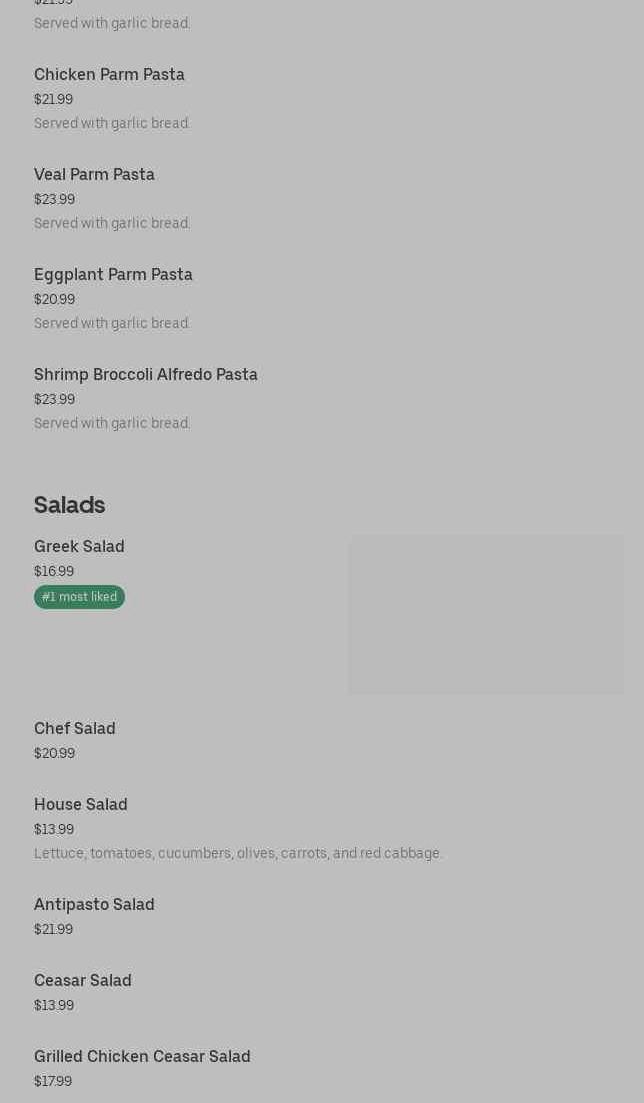The width and height of the screenshot is (644, 1103).
Task: Click the $17.99 Grilled Chicken Ceasar price
Action: [x=53, y=1081]
